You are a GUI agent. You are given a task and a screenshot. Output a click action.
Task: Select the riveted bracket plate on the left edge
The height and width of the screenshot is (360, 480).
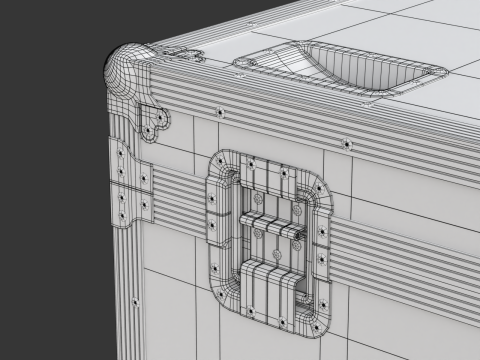pyautogui.click(x=132, y=183)
